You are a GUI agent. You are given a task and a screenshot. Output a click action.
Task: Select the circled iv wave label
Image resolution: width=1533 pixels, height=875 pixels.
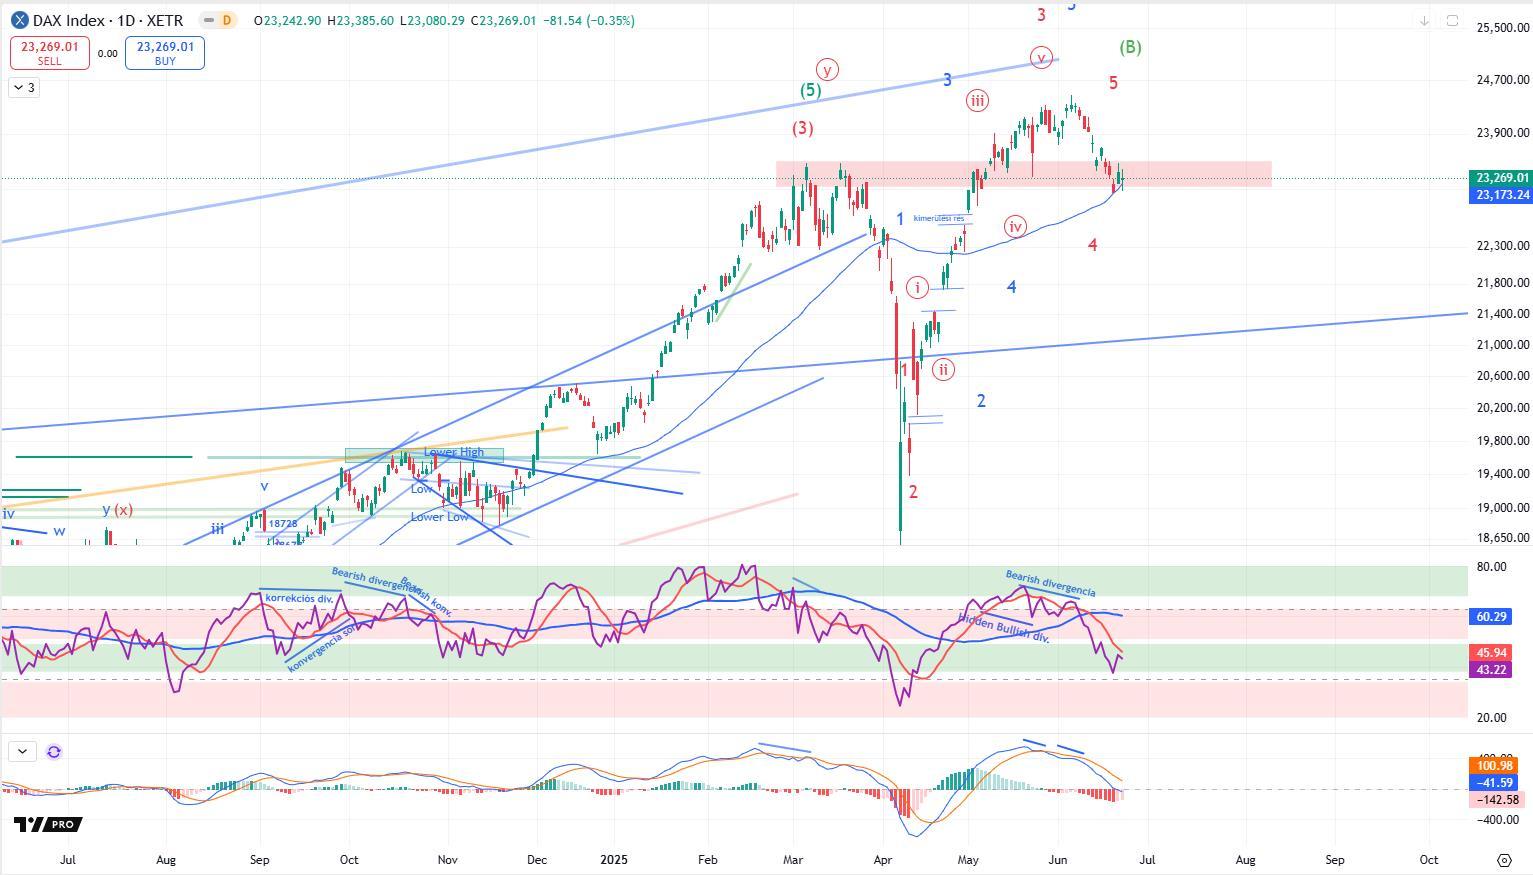[1015, 227]
